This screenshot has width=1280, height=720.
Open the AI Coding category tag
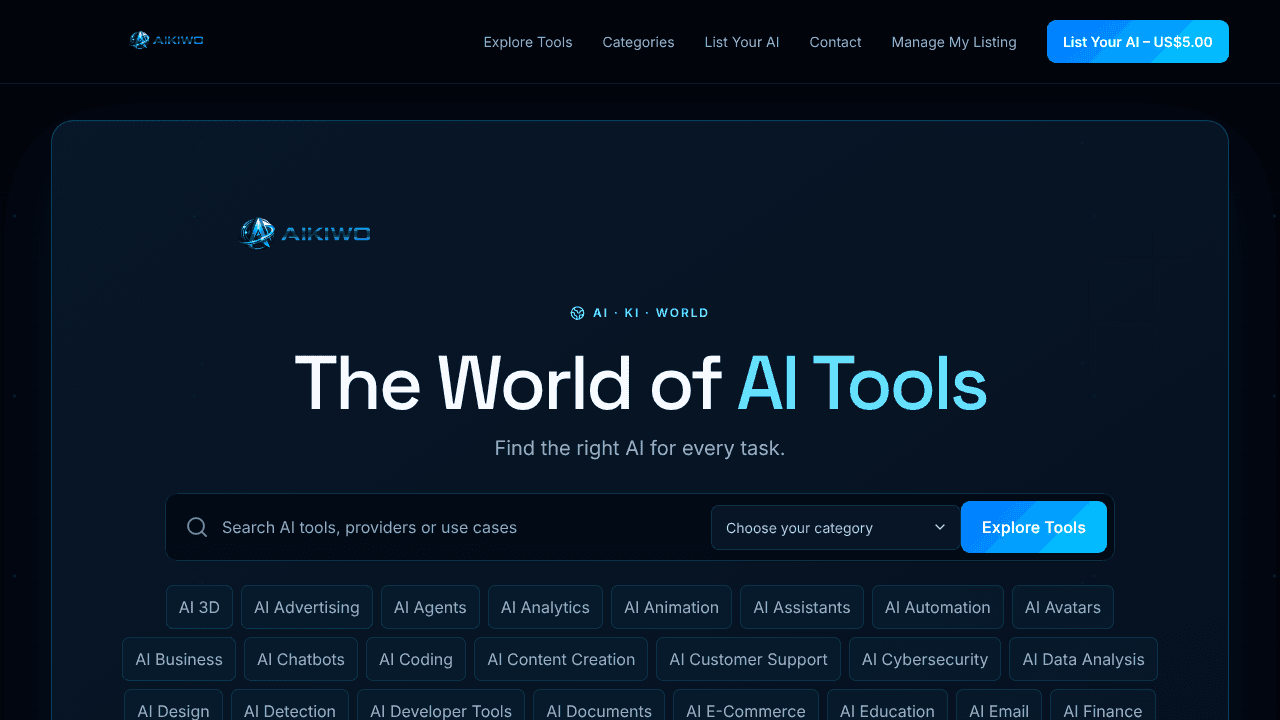(x=416, y=659)
